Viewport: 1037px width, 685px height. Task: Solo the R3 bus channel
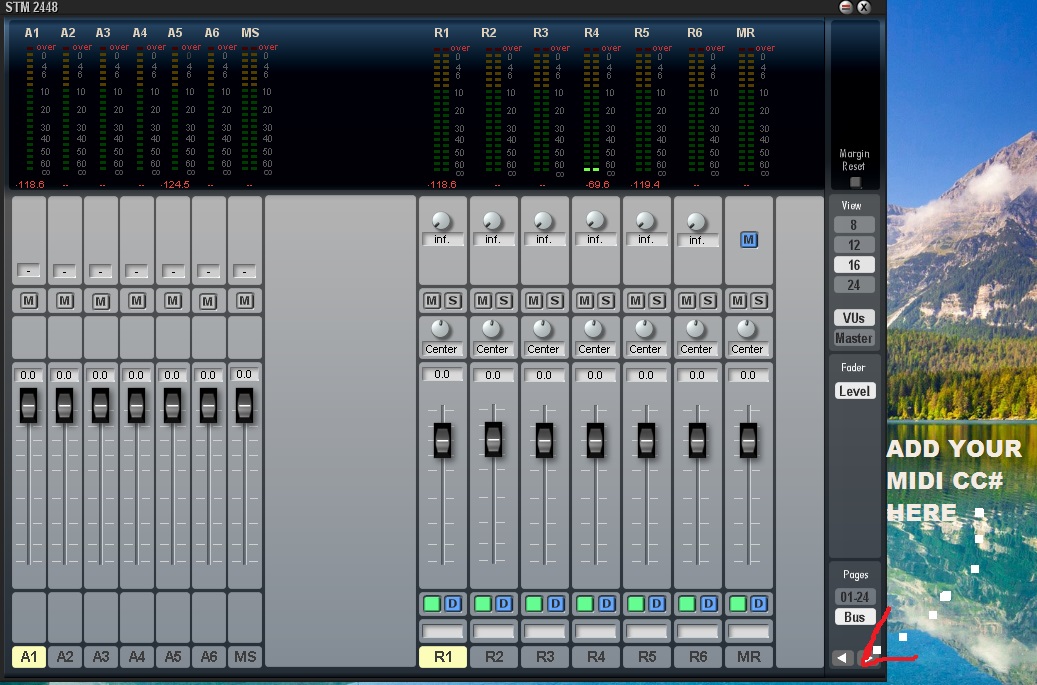(555, 301)
